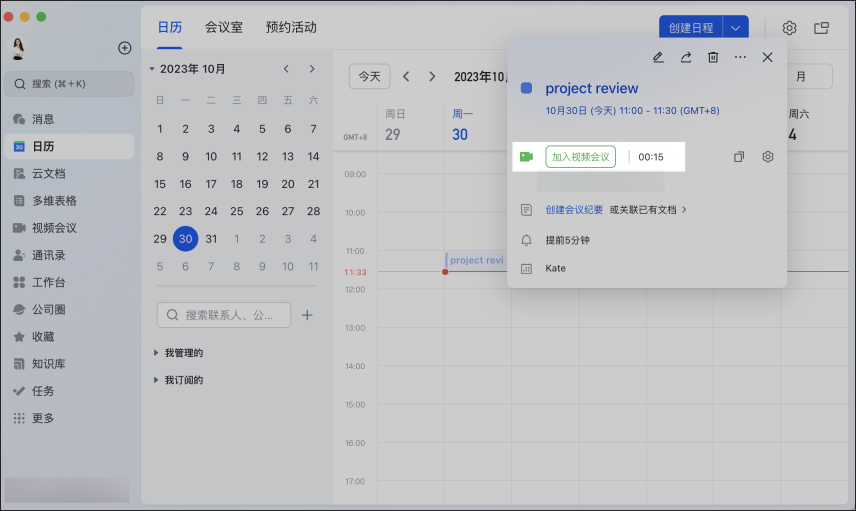Viewport: 856px width, 511px height.
Task: Copy the video meeting info
Action: [x=739, y=157]
